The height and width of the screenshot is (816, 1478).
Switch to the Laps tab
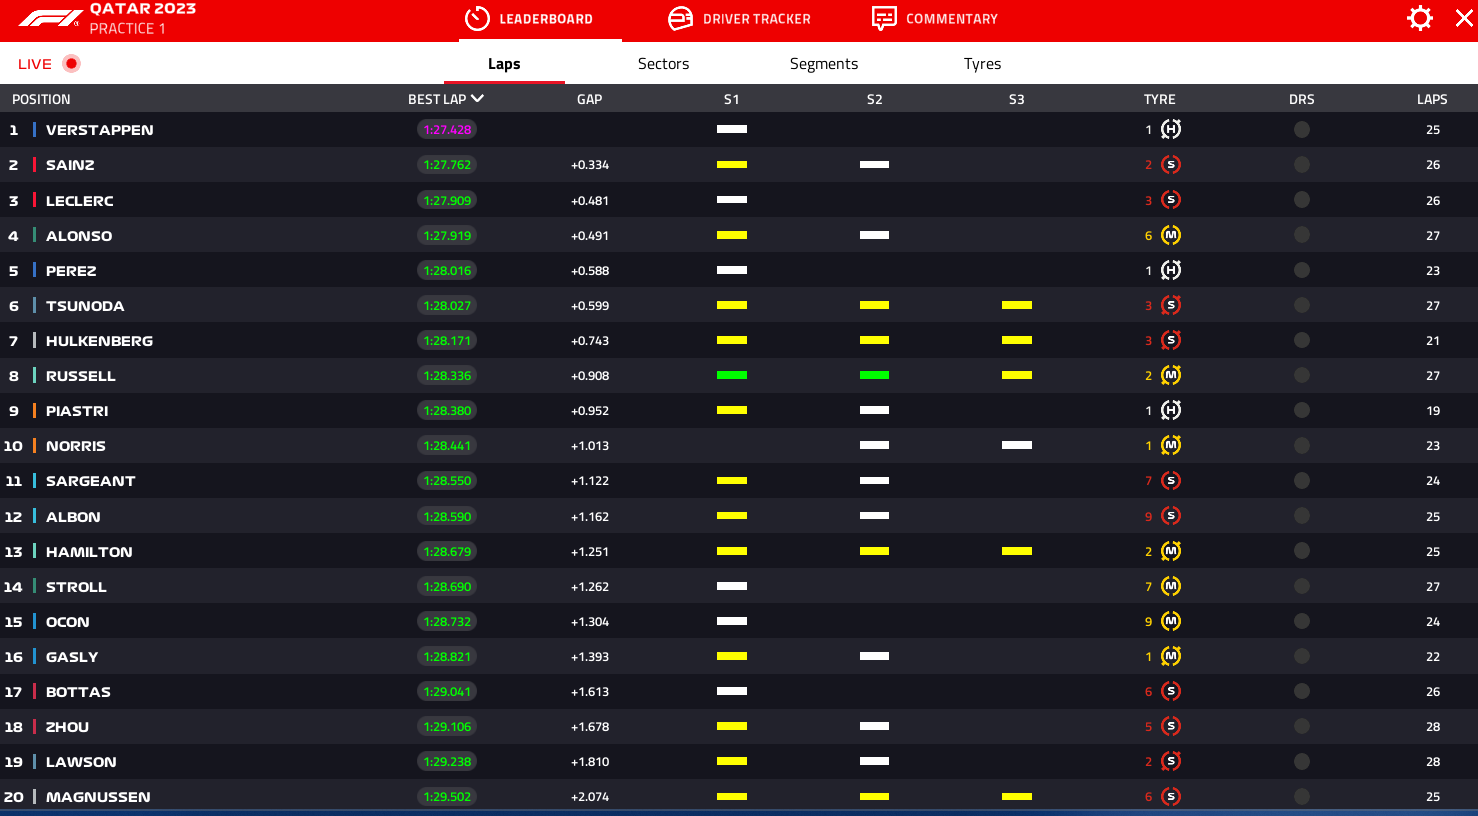click(x=504, y=64)
